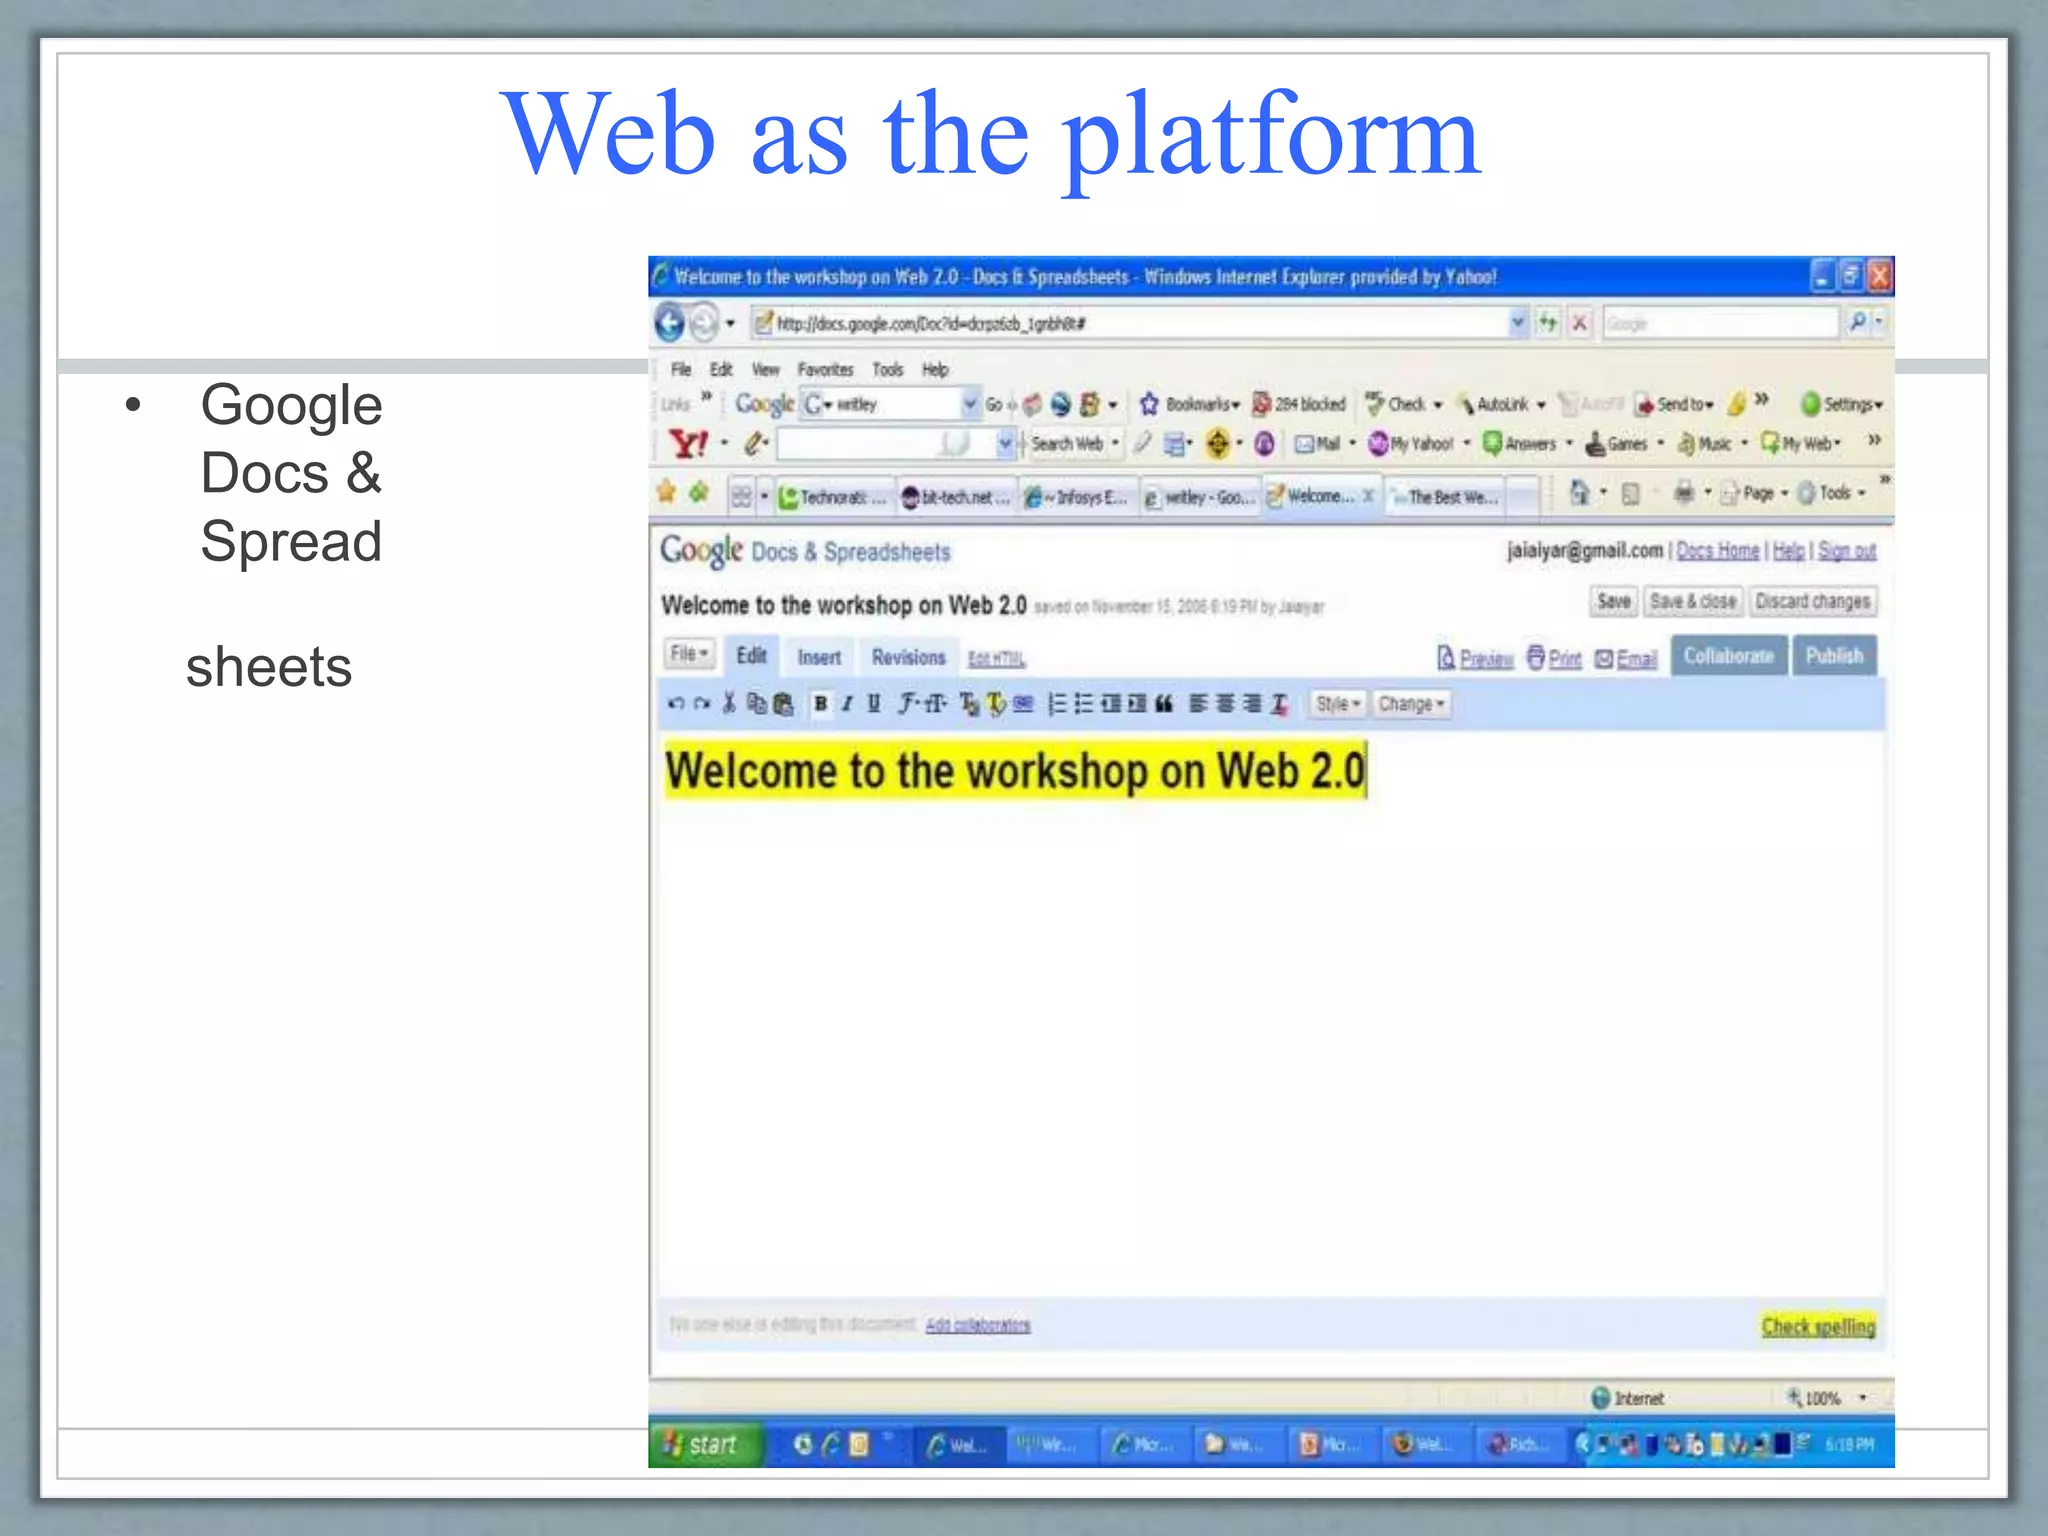
Task: Open the address bar history dropdown arrow
Action: pyautogui.click(x=1518, y=322)
